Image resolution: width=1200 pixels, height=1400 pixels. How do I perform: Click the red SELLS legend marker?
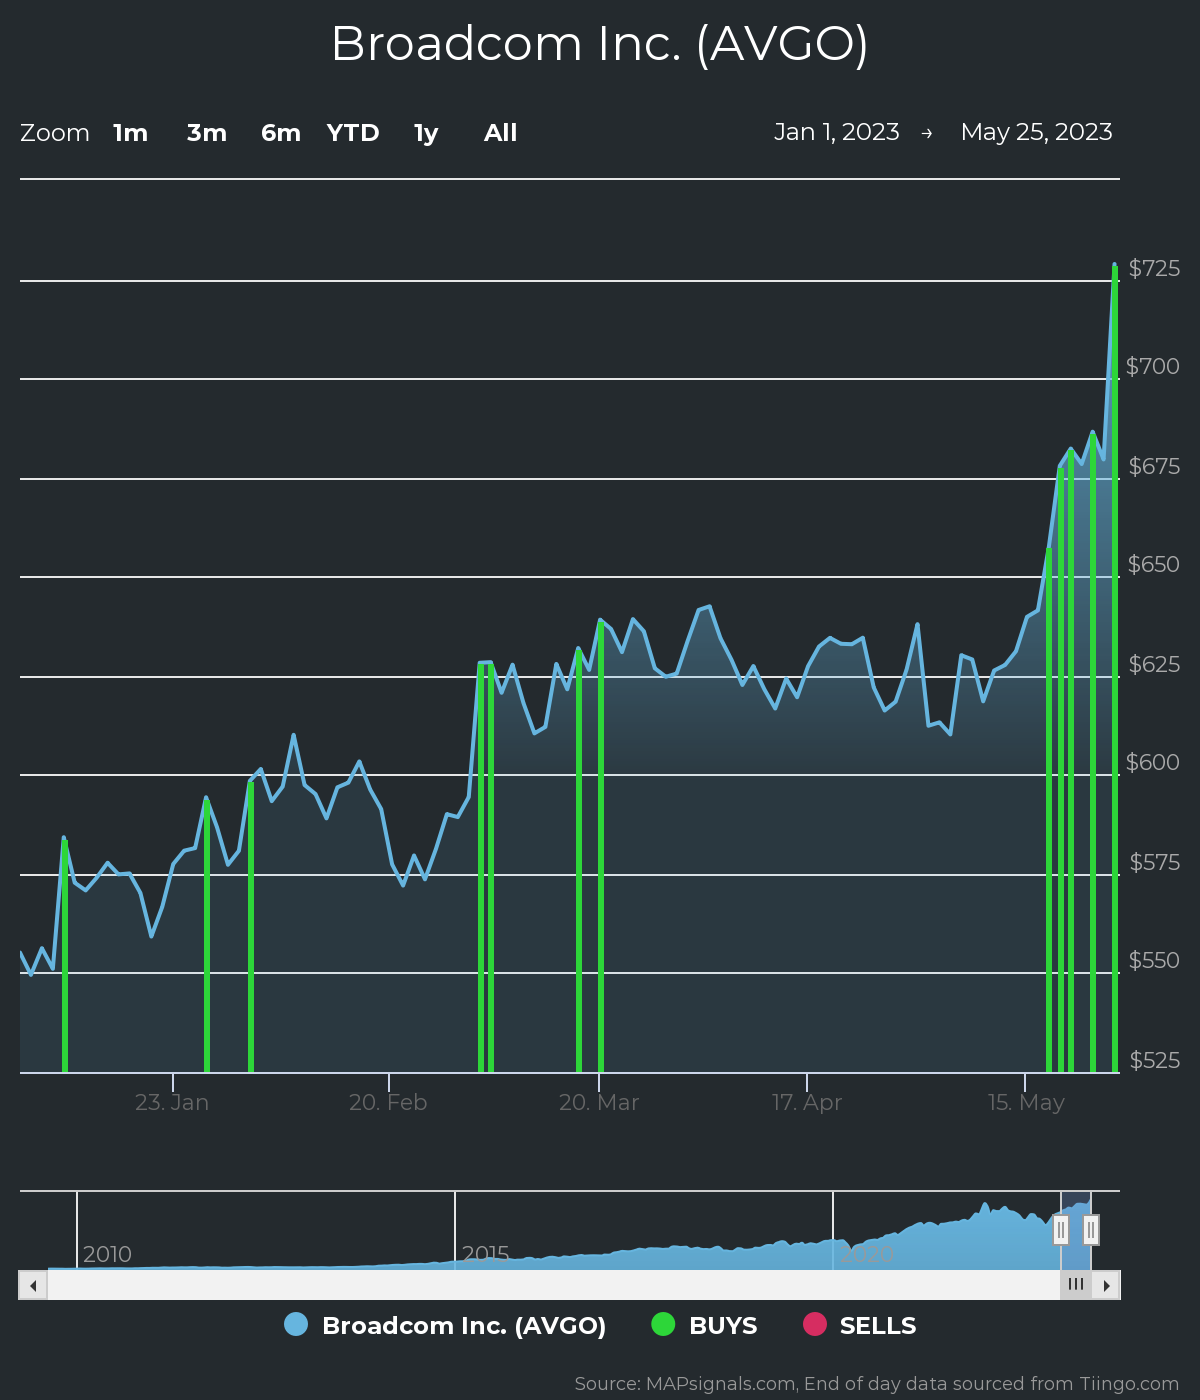tap(815, 1324)
